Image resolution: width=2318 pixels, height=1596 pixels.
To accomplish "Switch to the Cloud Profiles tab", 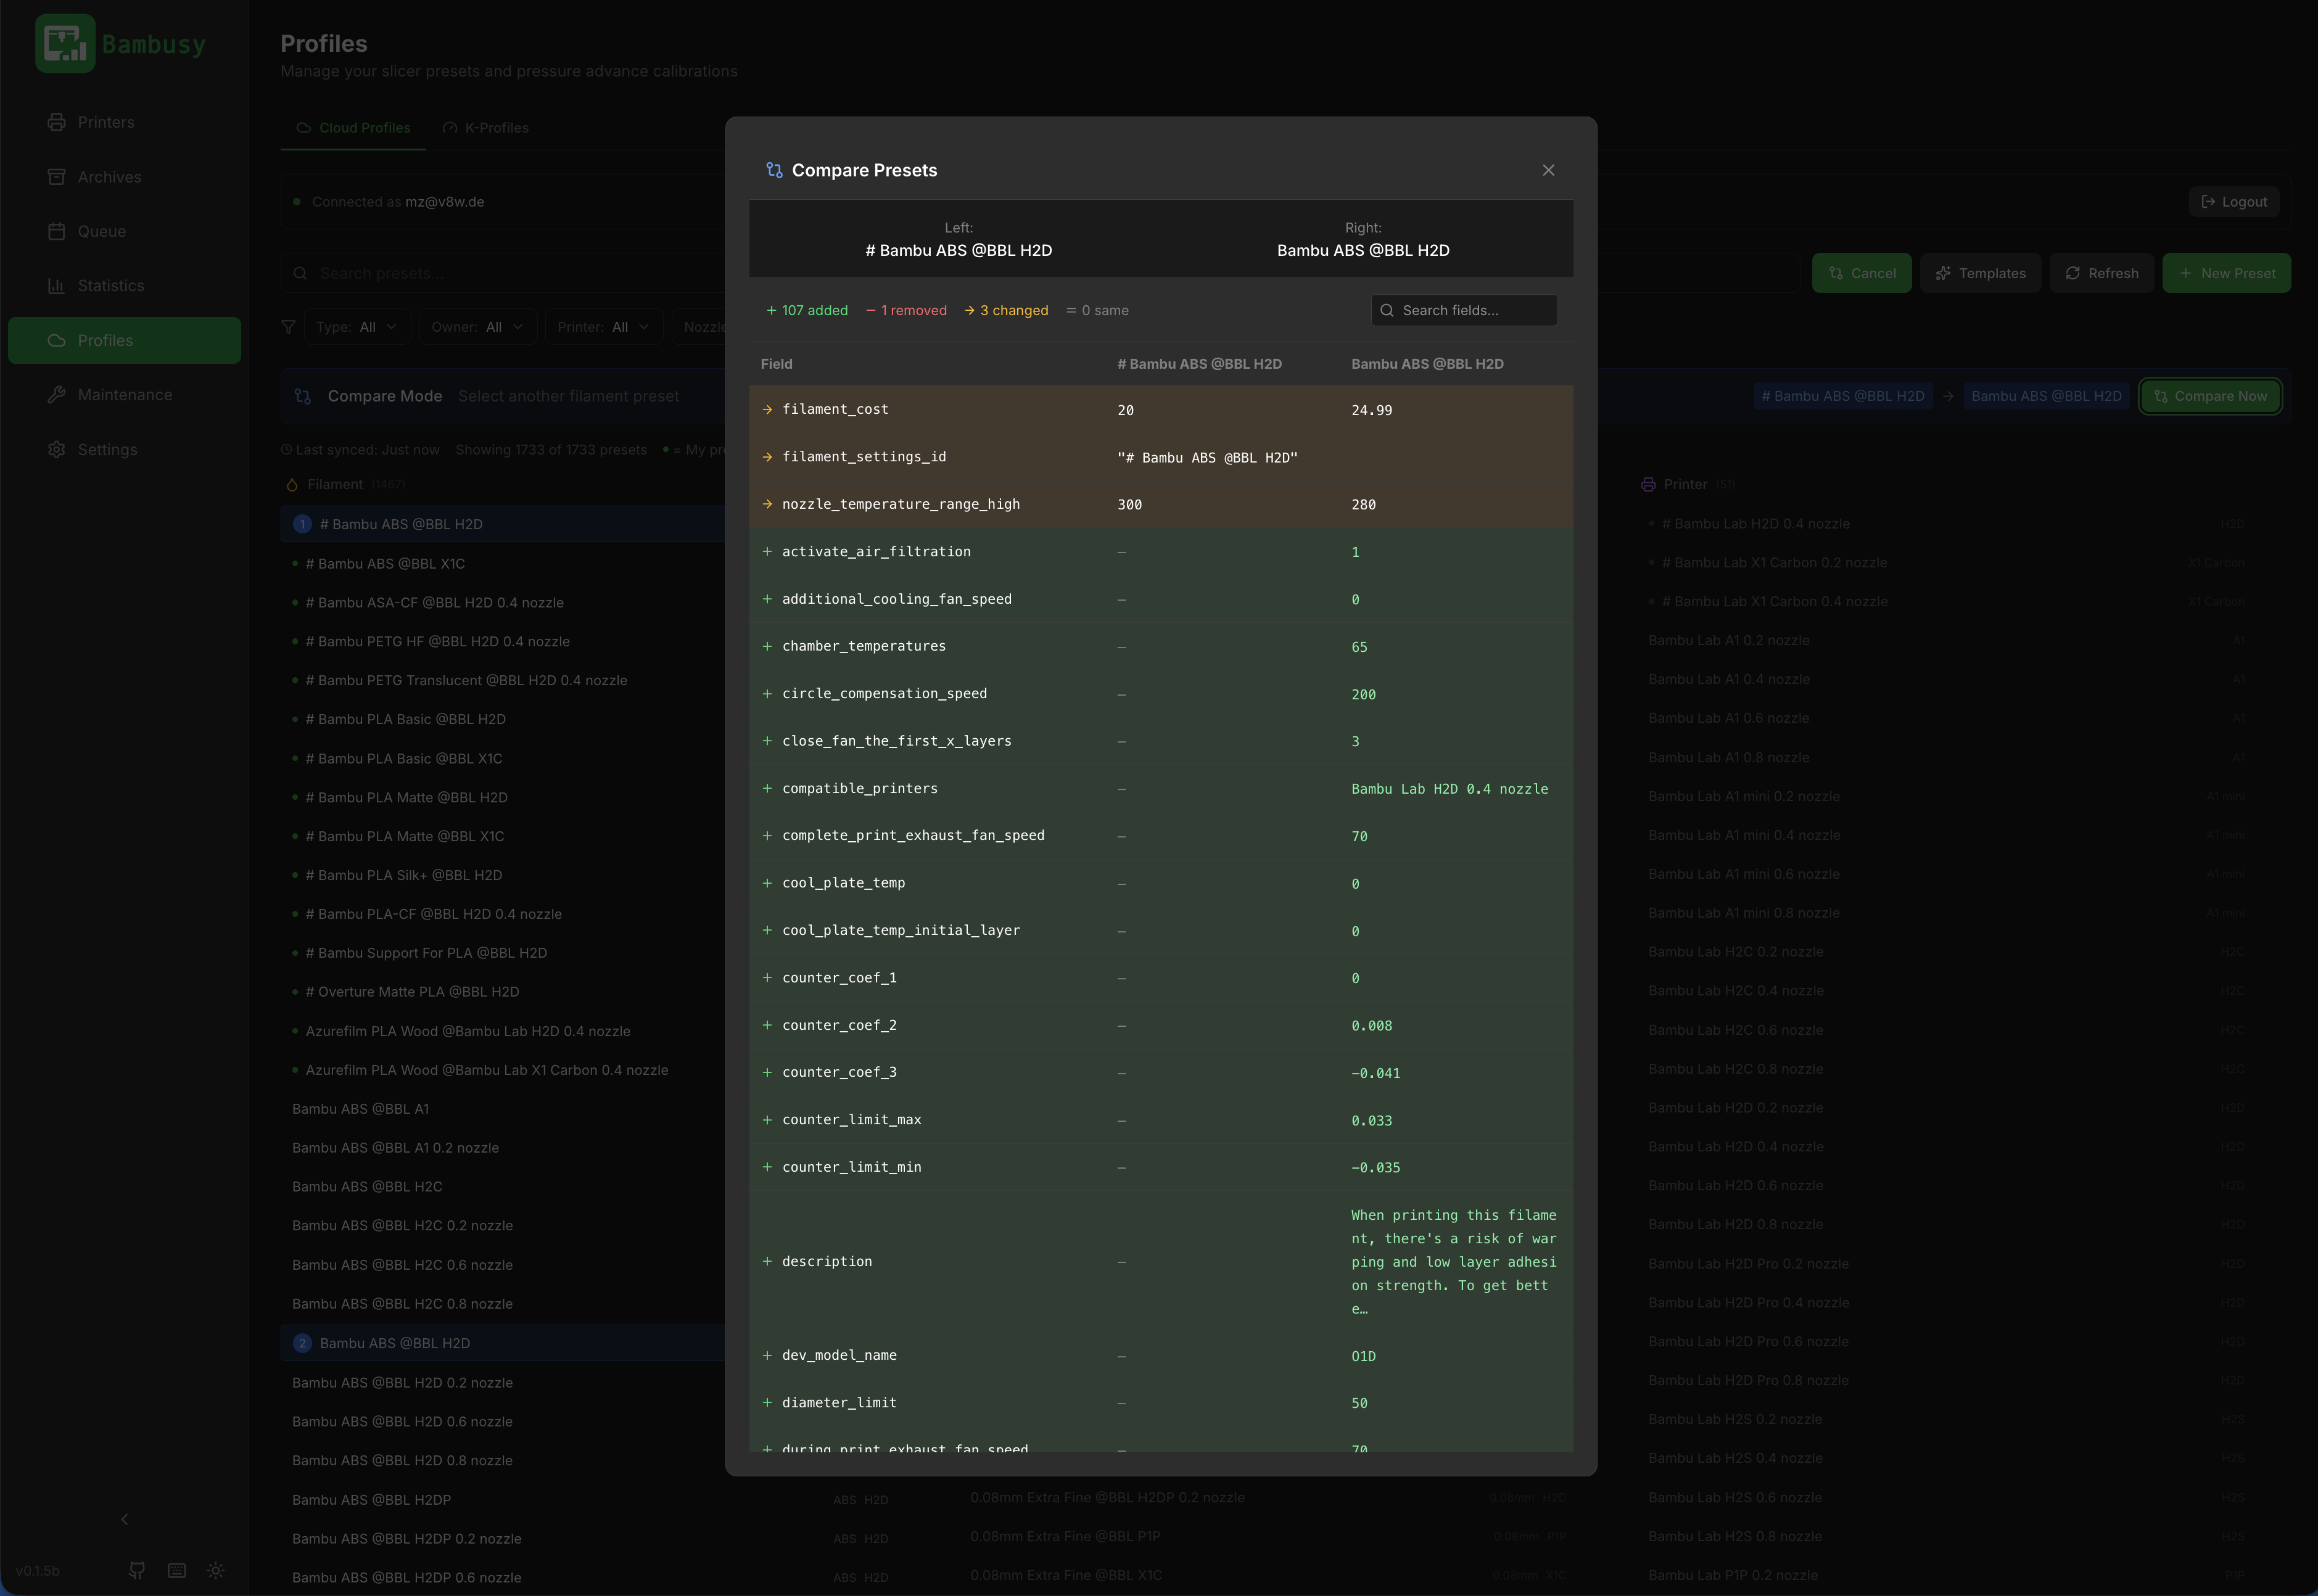I will coord(353,128).
